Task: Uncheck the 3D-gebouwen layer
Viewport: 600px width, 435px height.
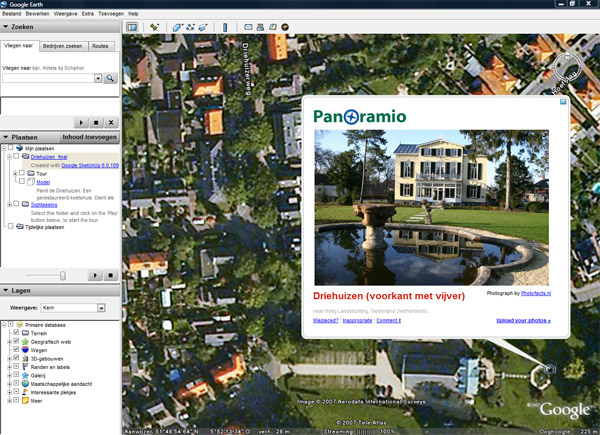Action: coord(16,358)
